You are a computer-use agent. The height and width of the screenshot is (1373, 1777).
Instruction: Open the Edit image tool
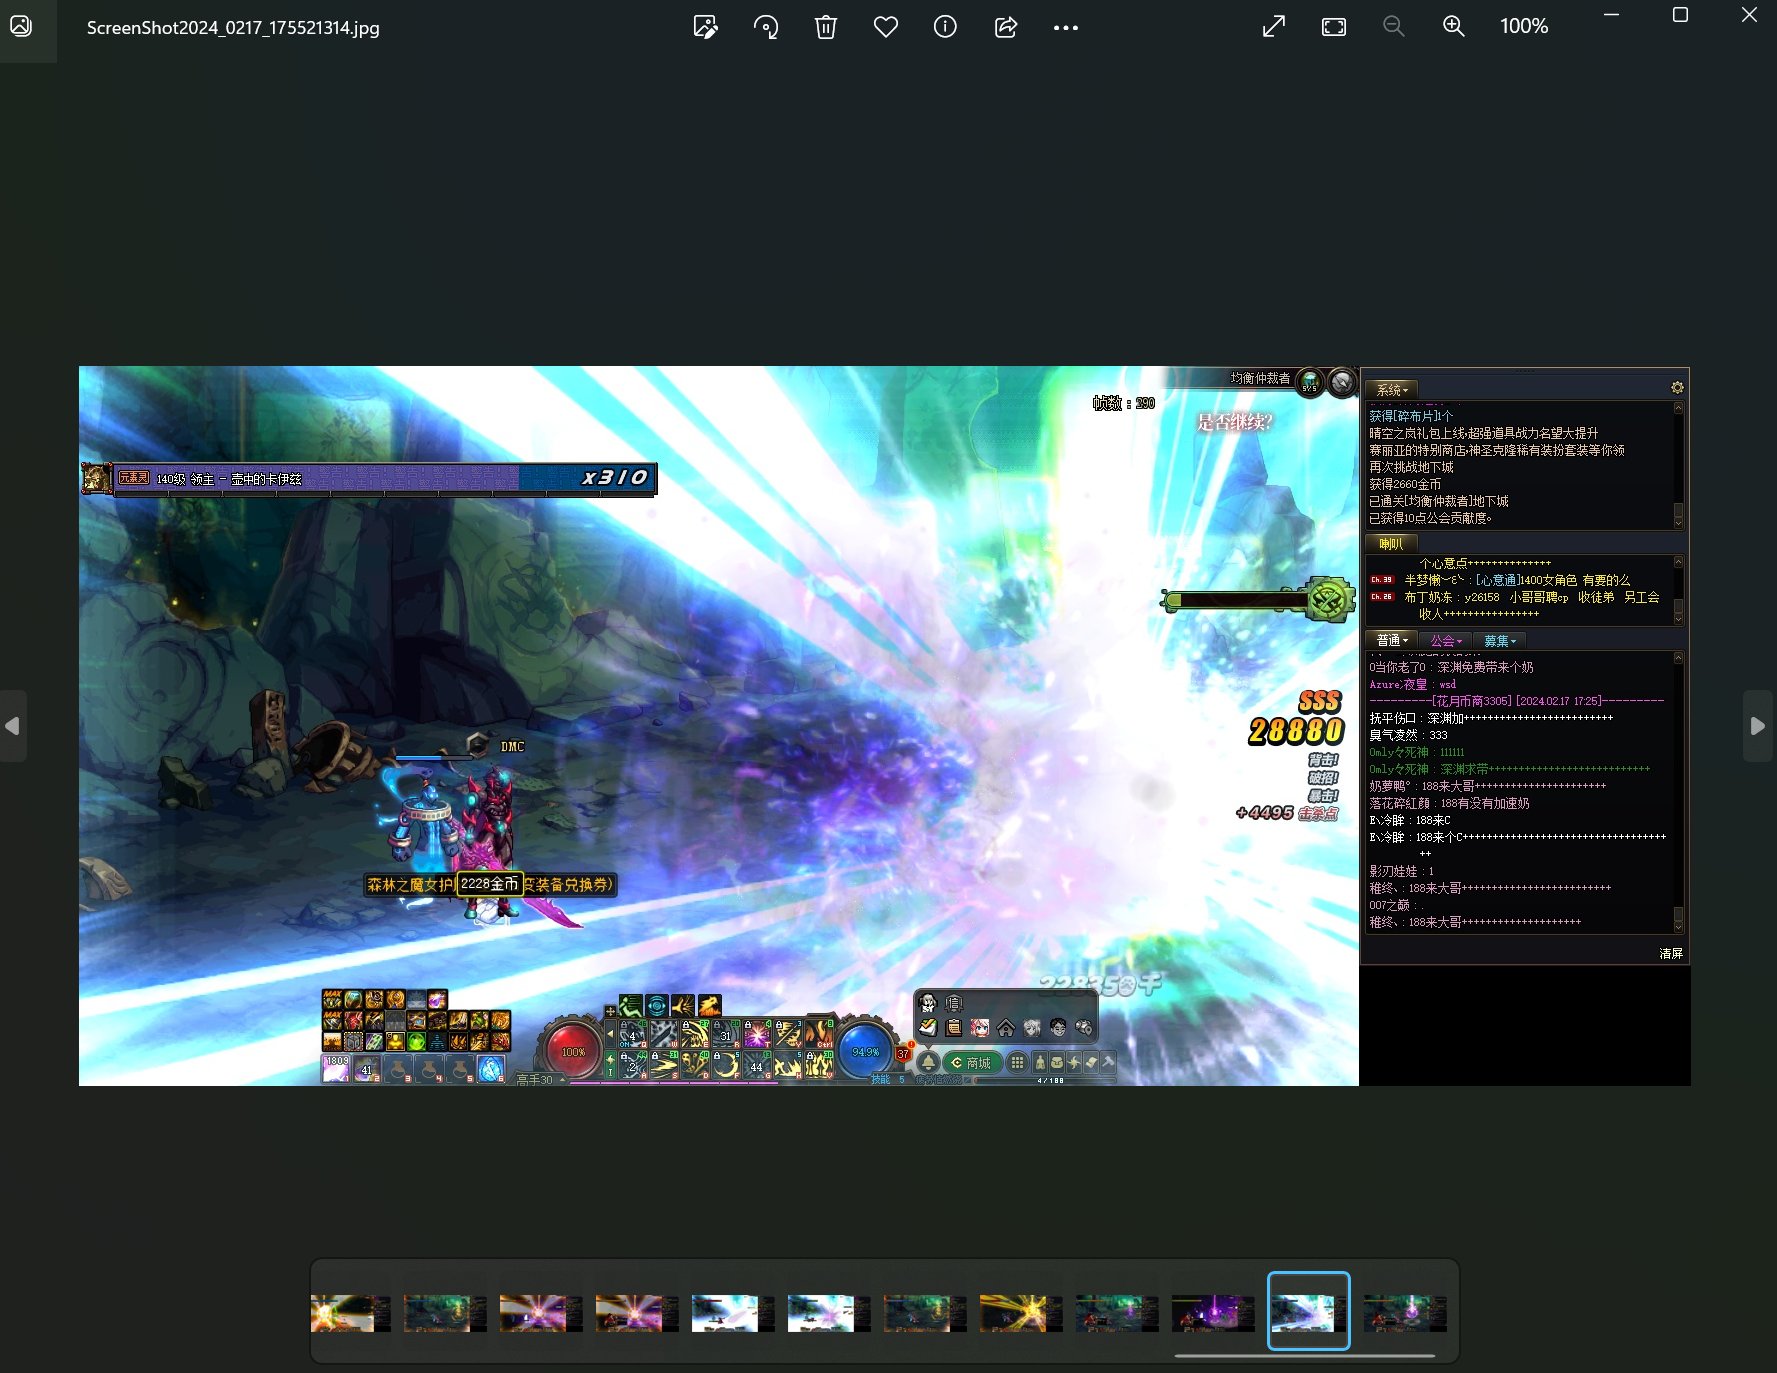click(705, 27)
